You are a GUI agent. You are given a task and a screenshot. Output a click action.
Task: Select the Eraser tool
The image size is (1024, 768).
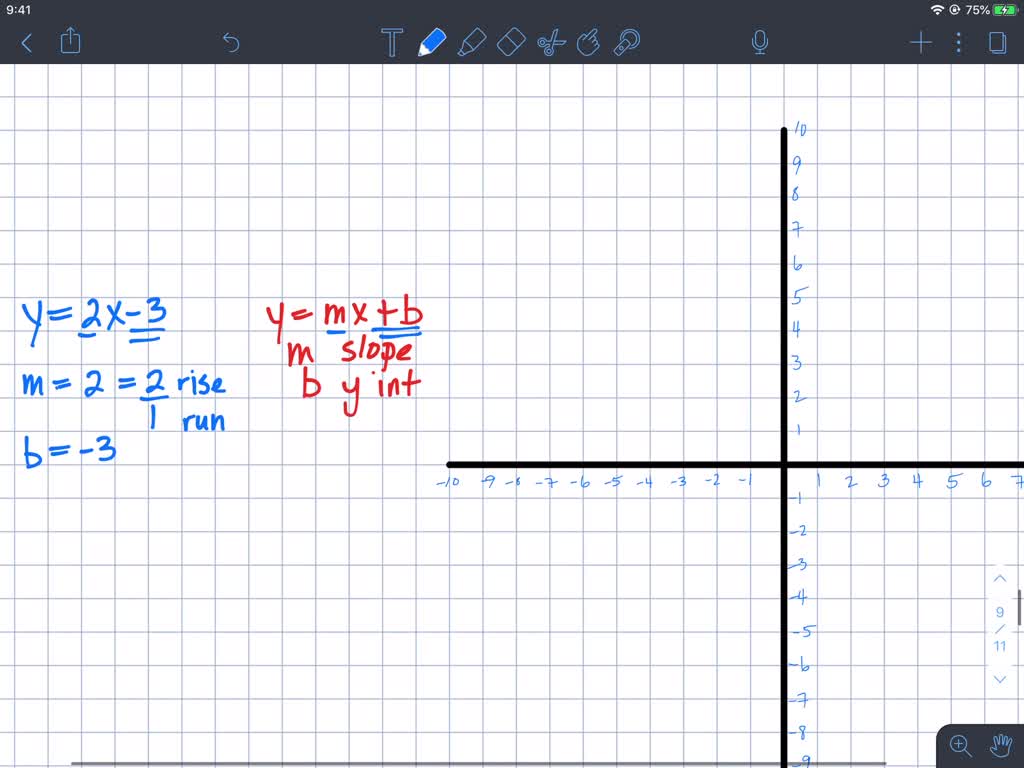(511, 42)
